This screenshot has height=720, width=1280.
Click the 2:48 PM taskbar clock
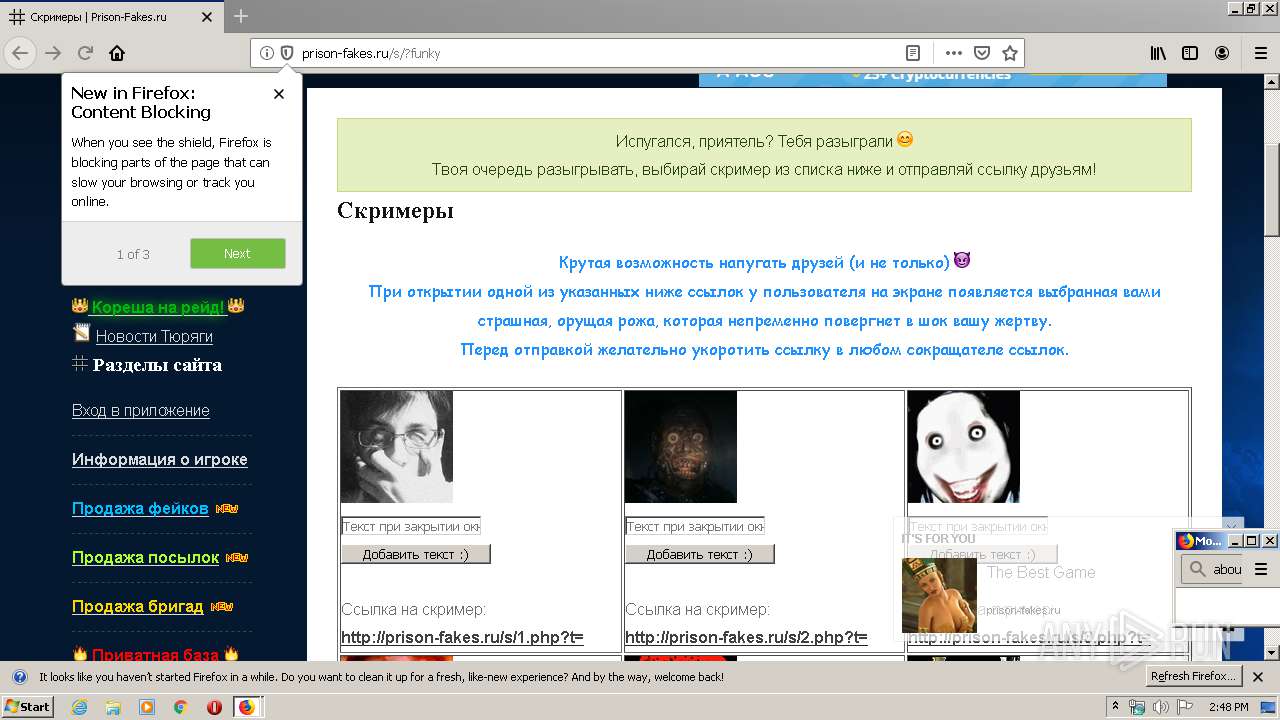1229,707
